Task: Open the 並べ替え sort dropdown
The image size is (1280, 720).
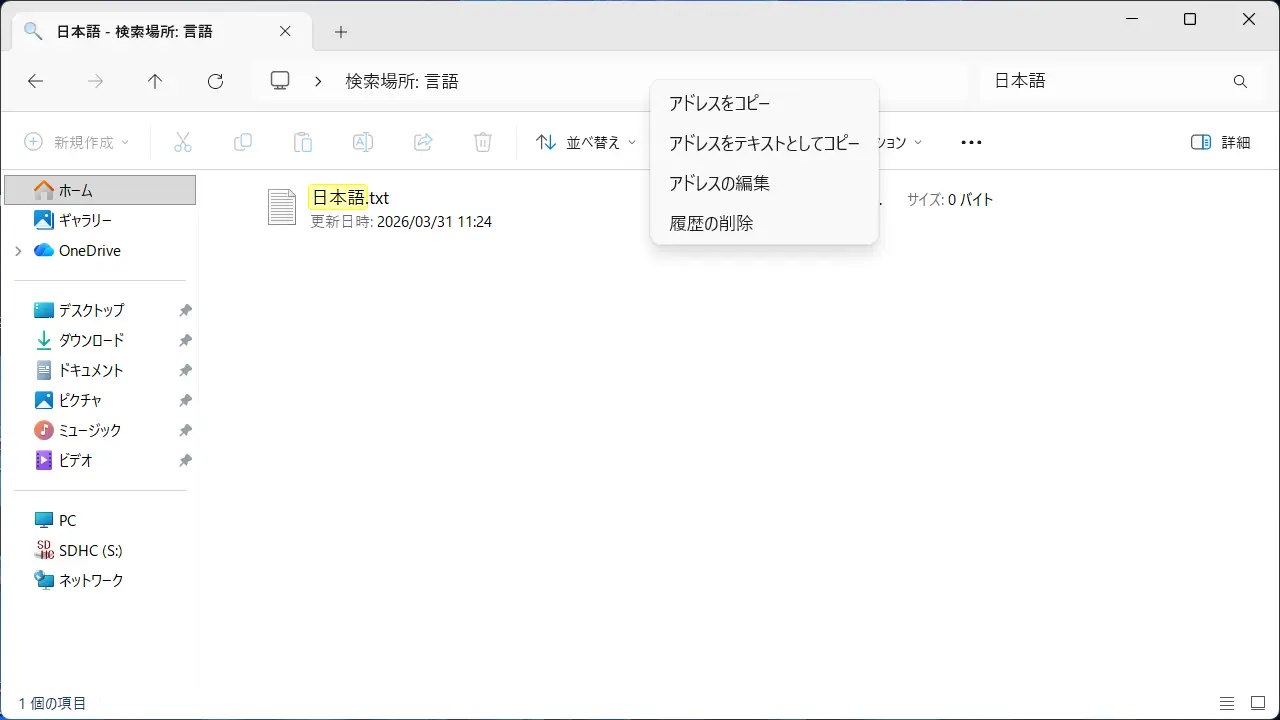Action: pyautogui.click(x=586, y=143)
